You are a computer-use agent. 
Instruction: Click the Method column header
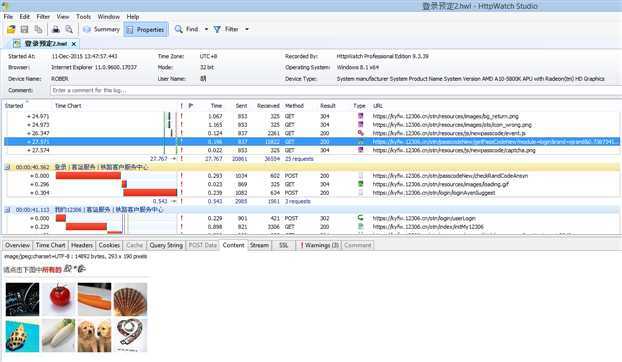294,106
